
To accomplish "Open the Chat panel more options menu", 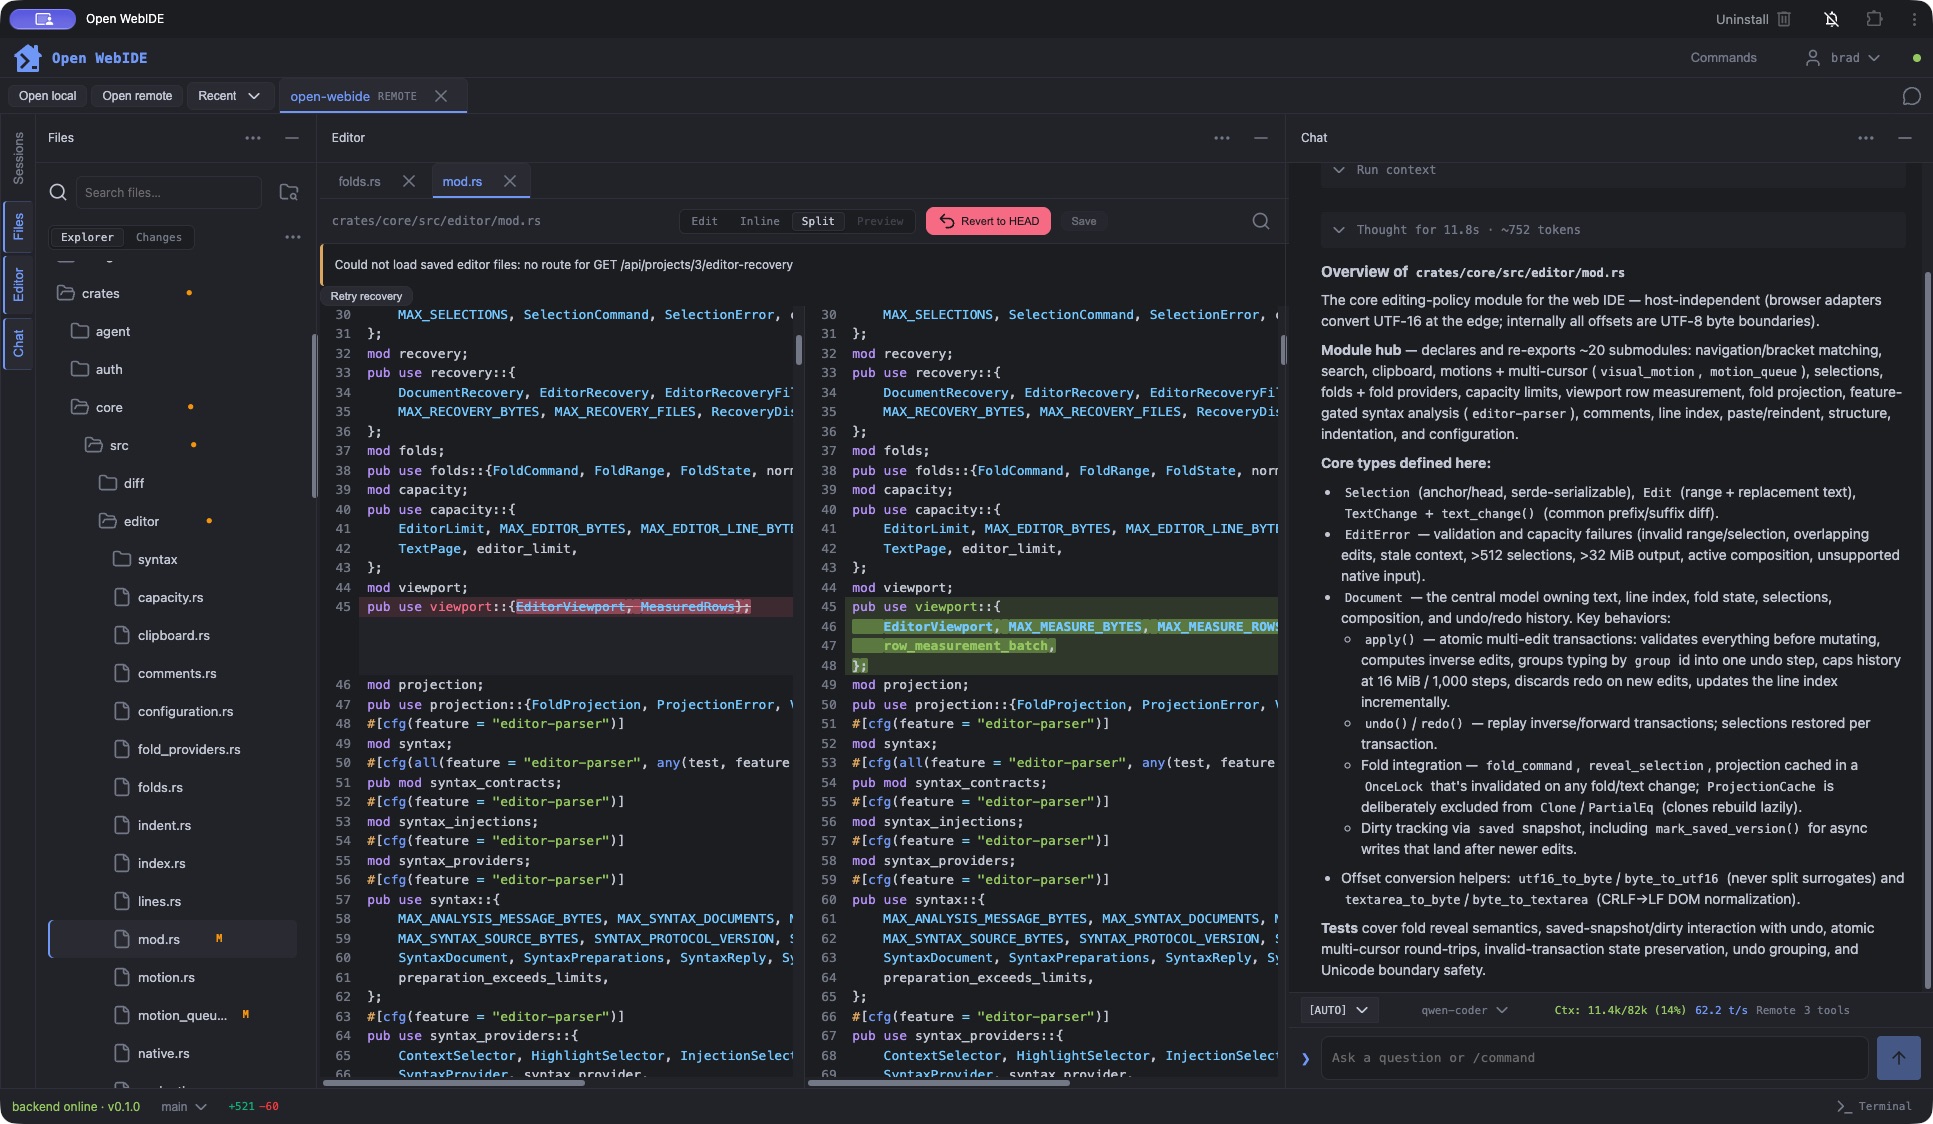I will tap(1866, 138).
